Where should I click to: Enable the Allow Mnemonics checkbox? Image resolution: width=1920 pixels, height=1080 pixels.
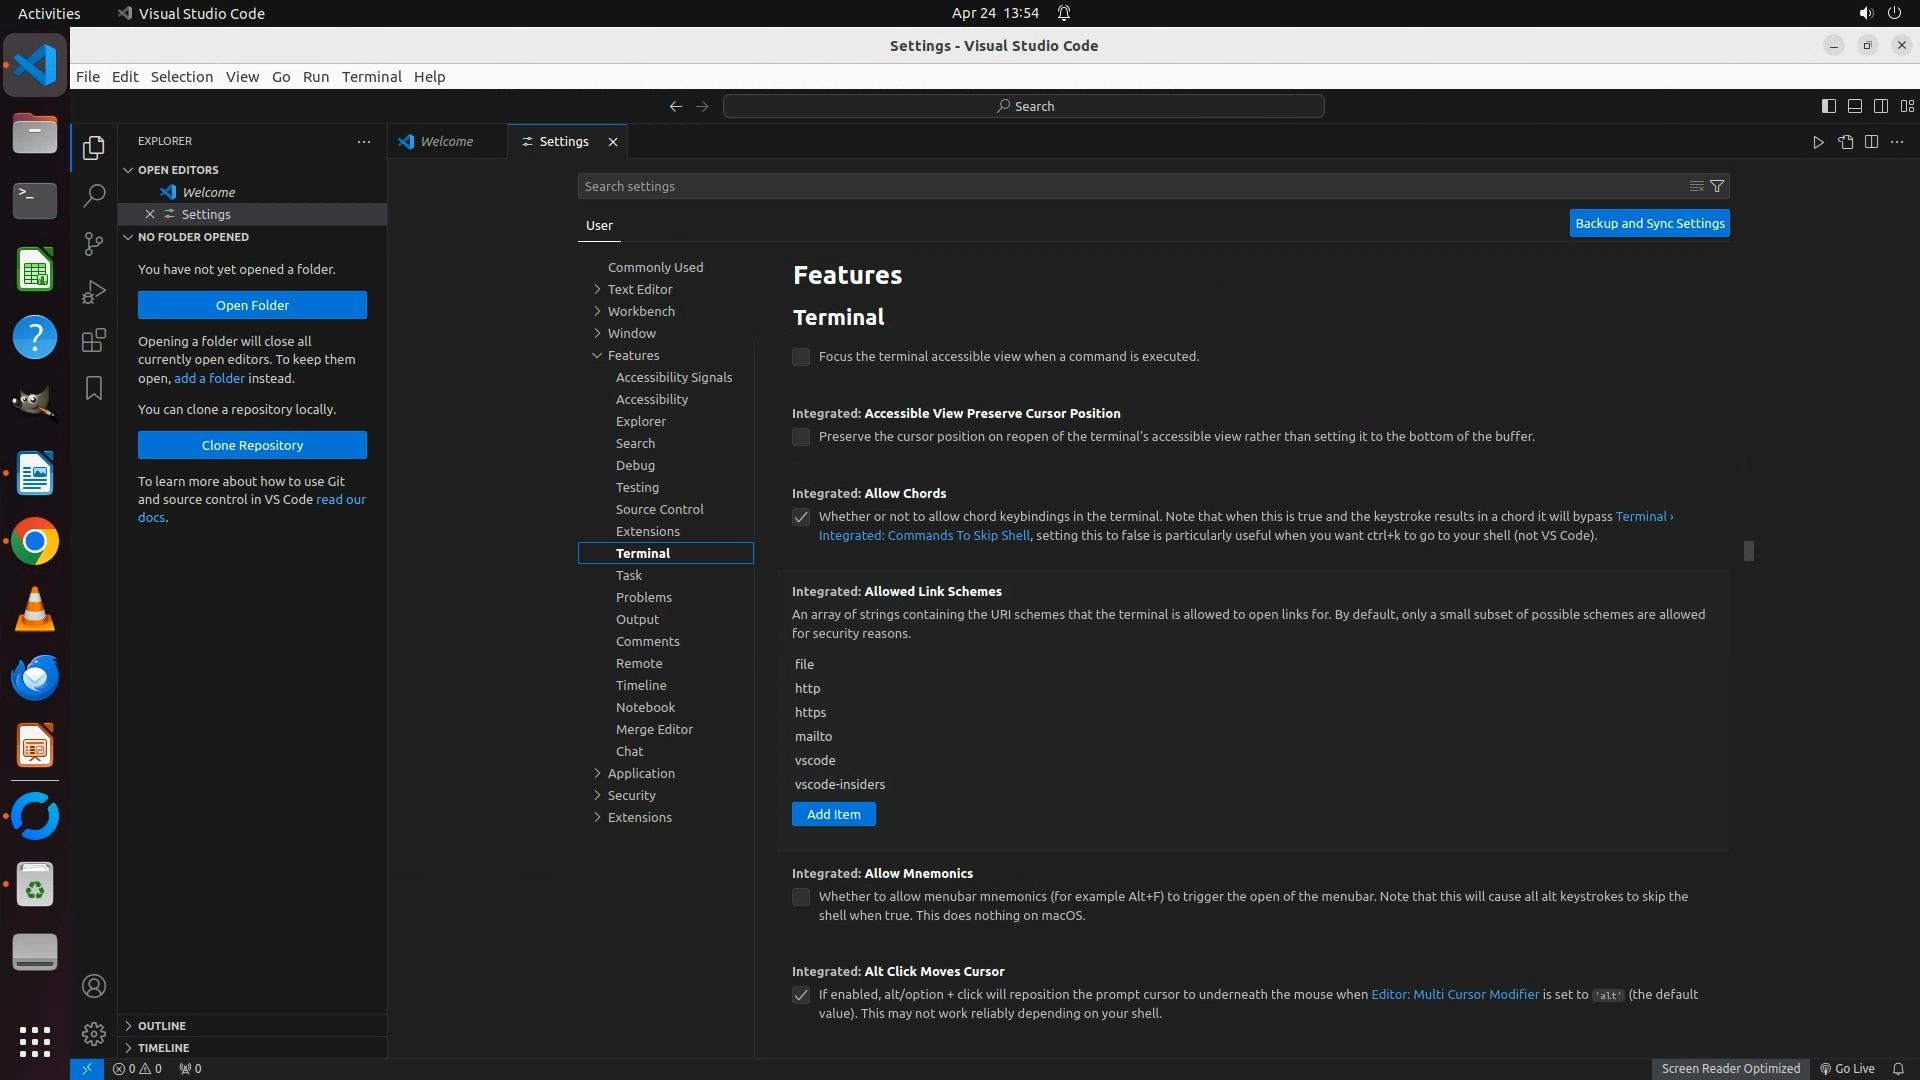coord(801,897)
